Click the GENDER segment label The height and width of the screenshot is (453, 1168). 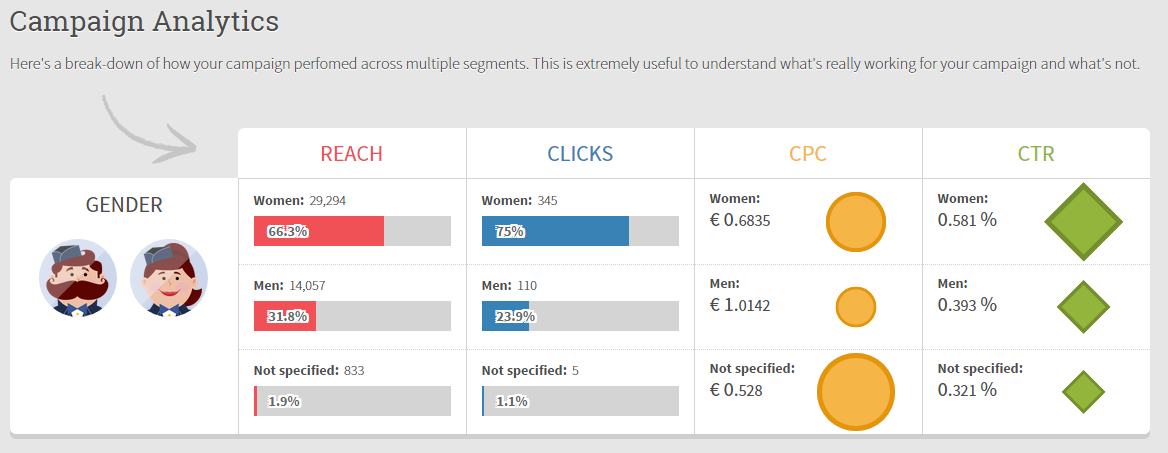click(x=124, y=205)
